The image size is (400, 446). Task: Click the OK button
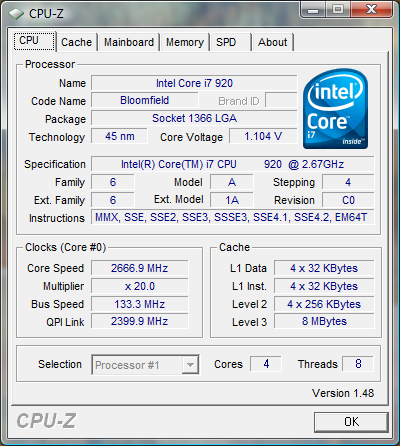(351, 422)
